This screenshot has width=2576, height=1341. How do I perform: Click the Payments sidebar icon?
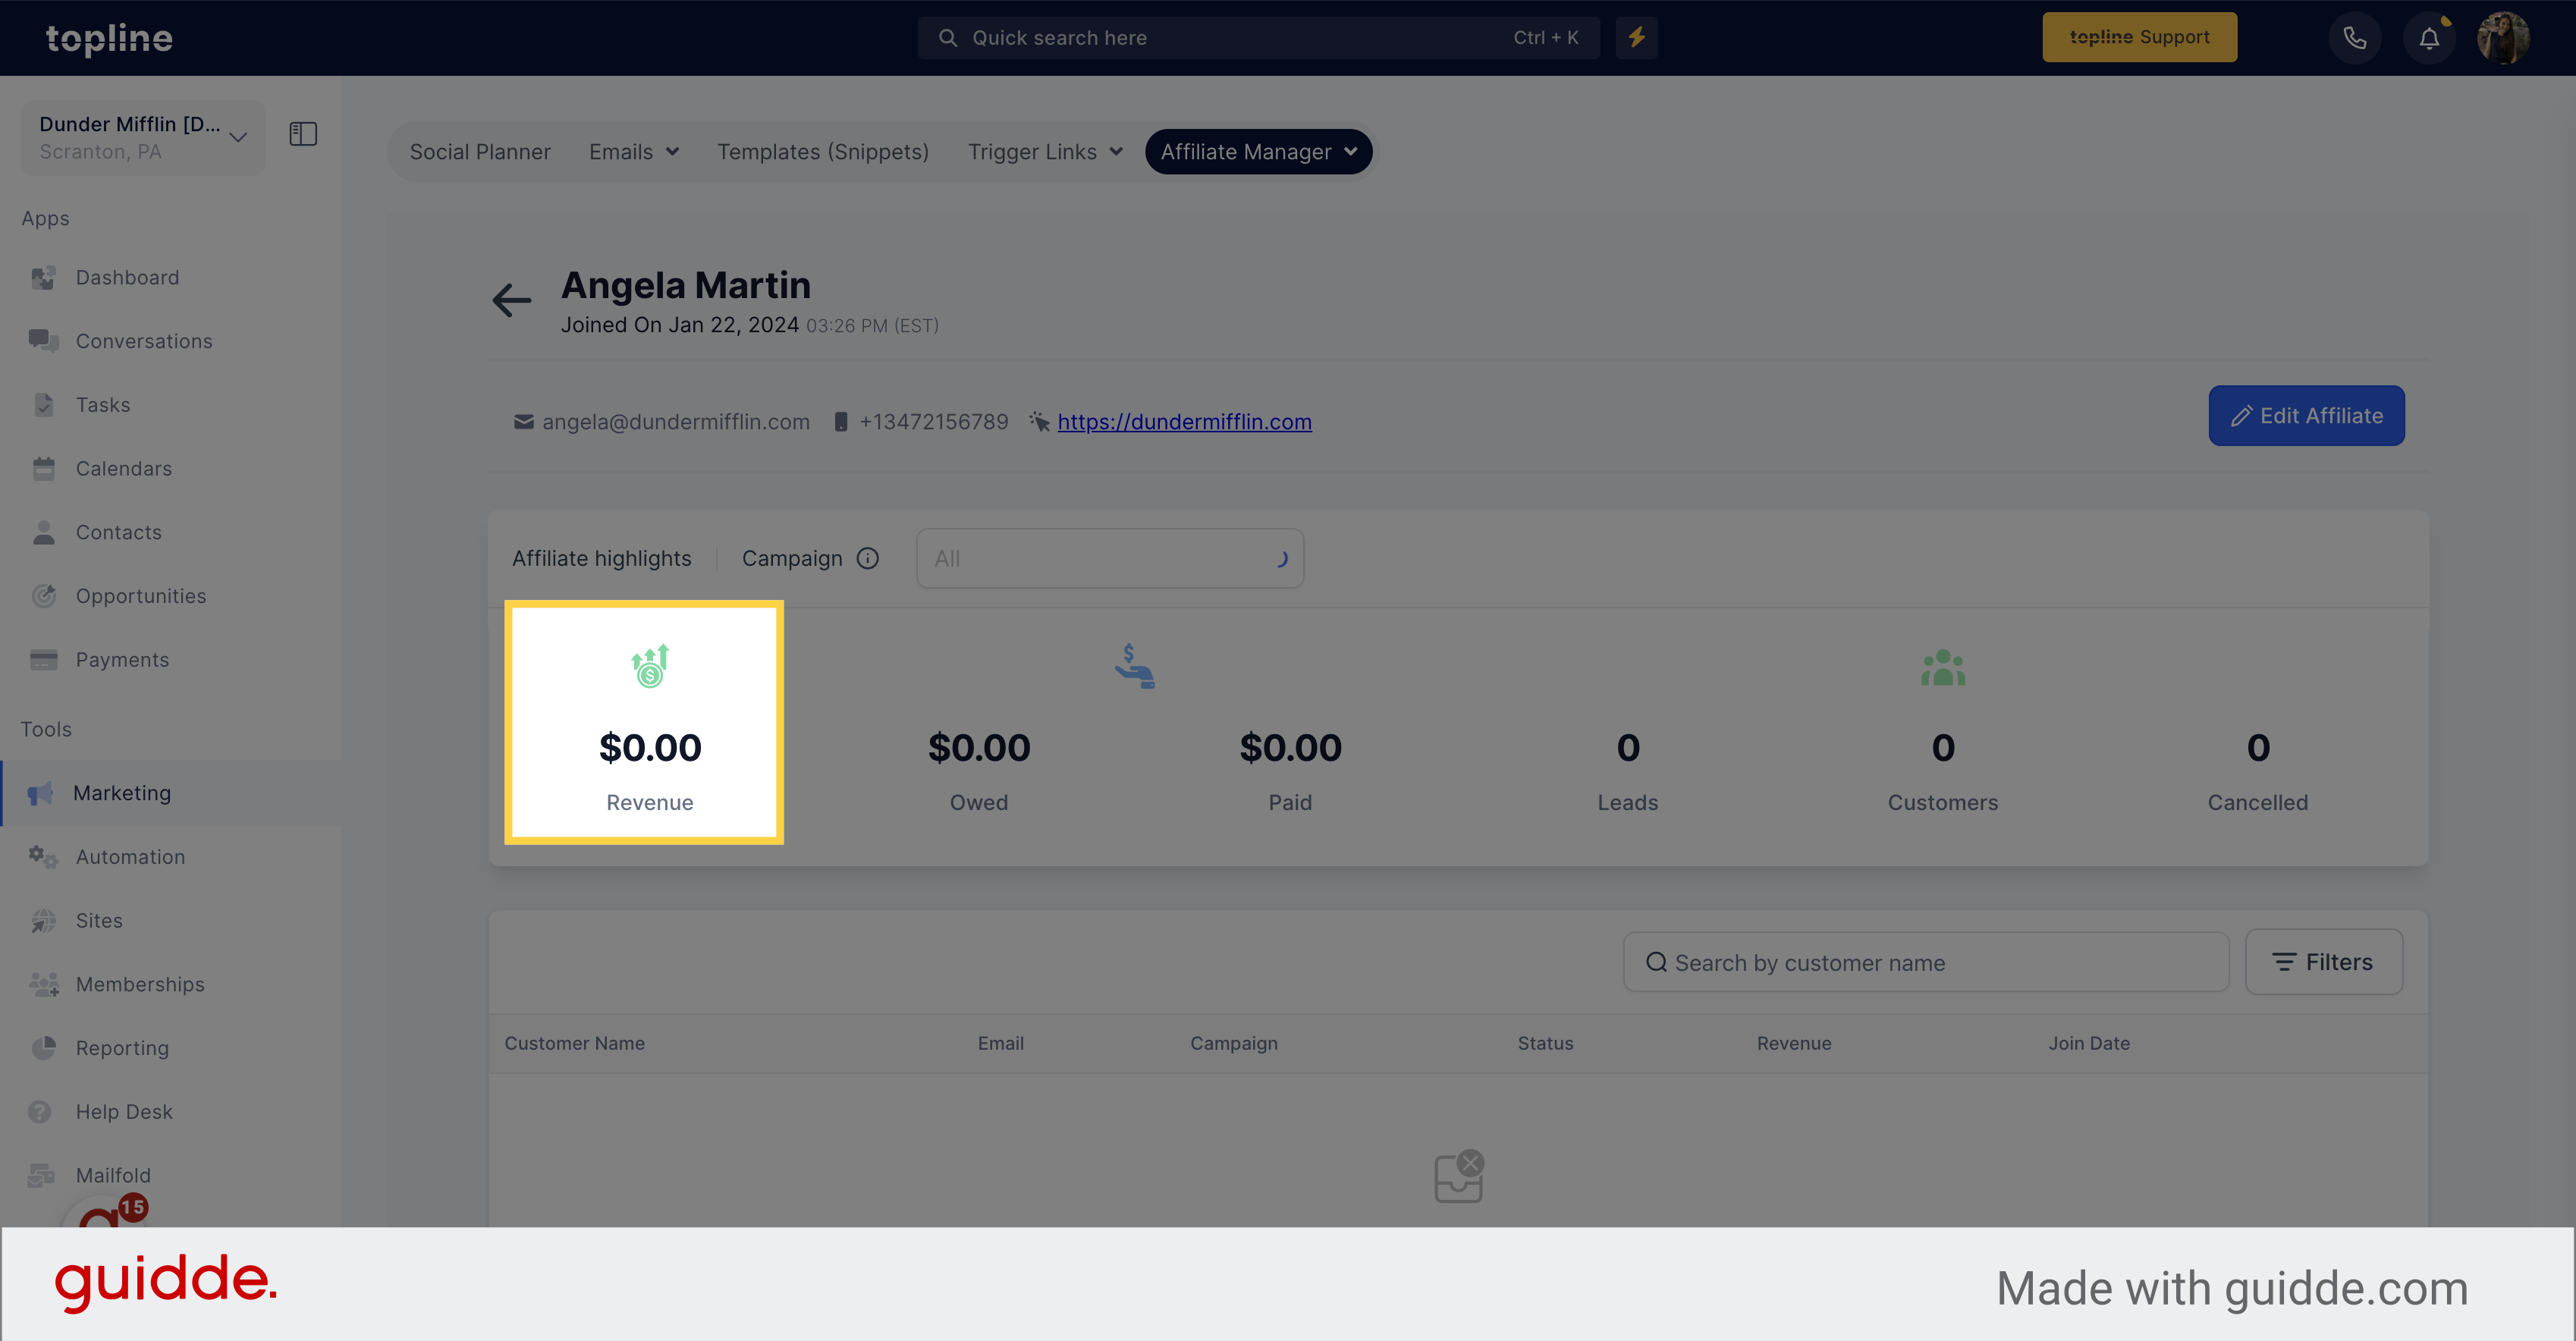tap(43, 660)
